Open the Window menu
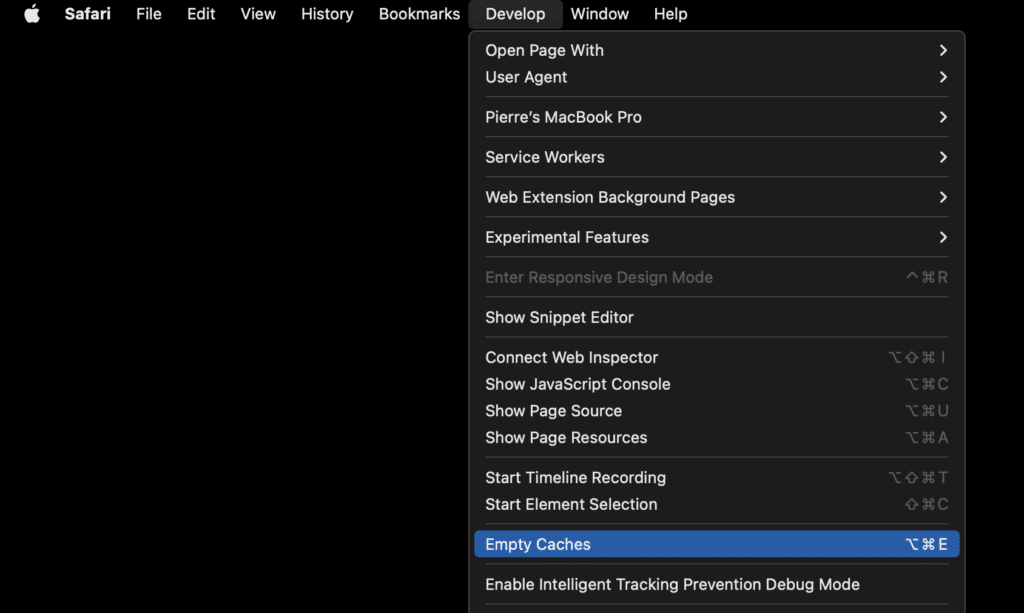This screenshot has width=1024, height=613. [600, 14]
